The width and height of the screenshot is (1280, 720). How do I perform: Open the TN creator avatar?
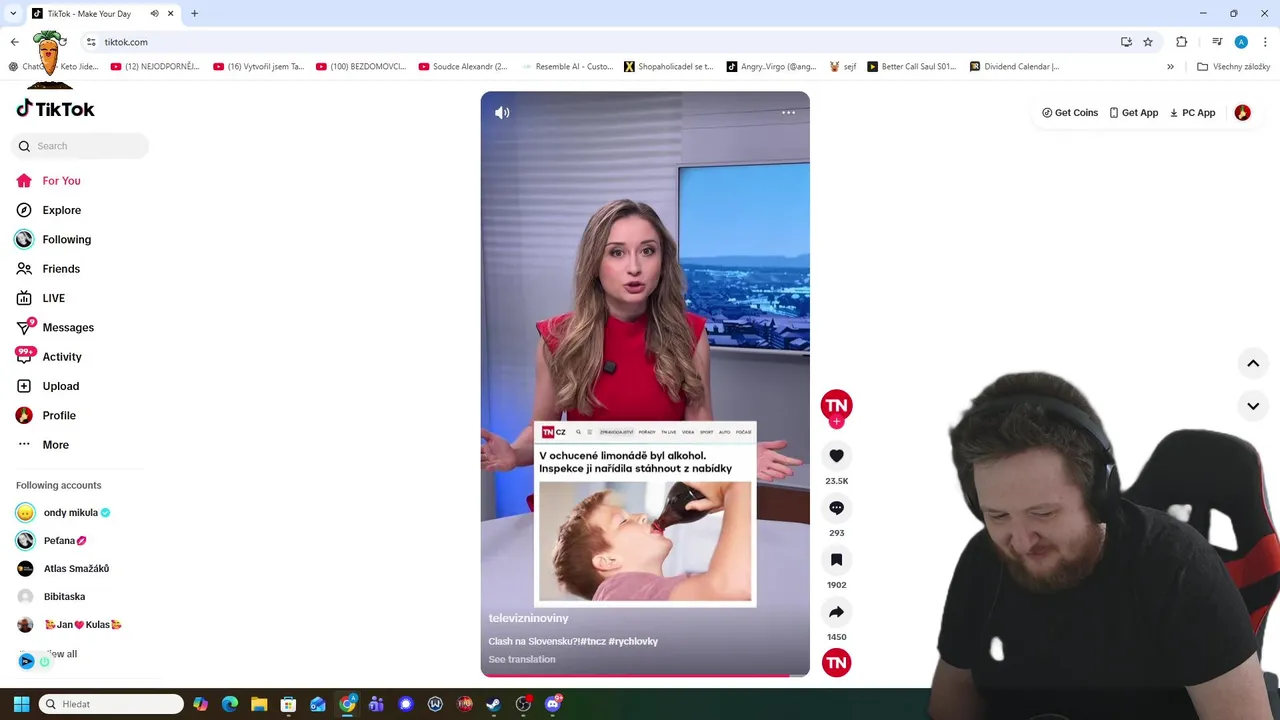click(x=836, y=405)
